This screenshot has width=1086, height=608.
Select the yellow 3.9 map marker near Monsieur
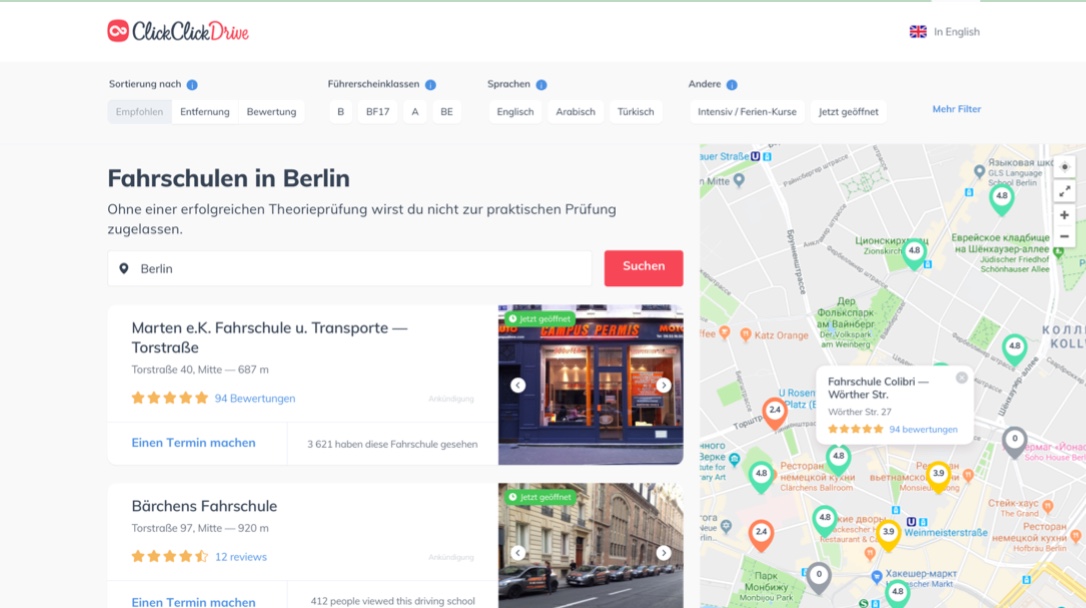[x=938, y=476]
